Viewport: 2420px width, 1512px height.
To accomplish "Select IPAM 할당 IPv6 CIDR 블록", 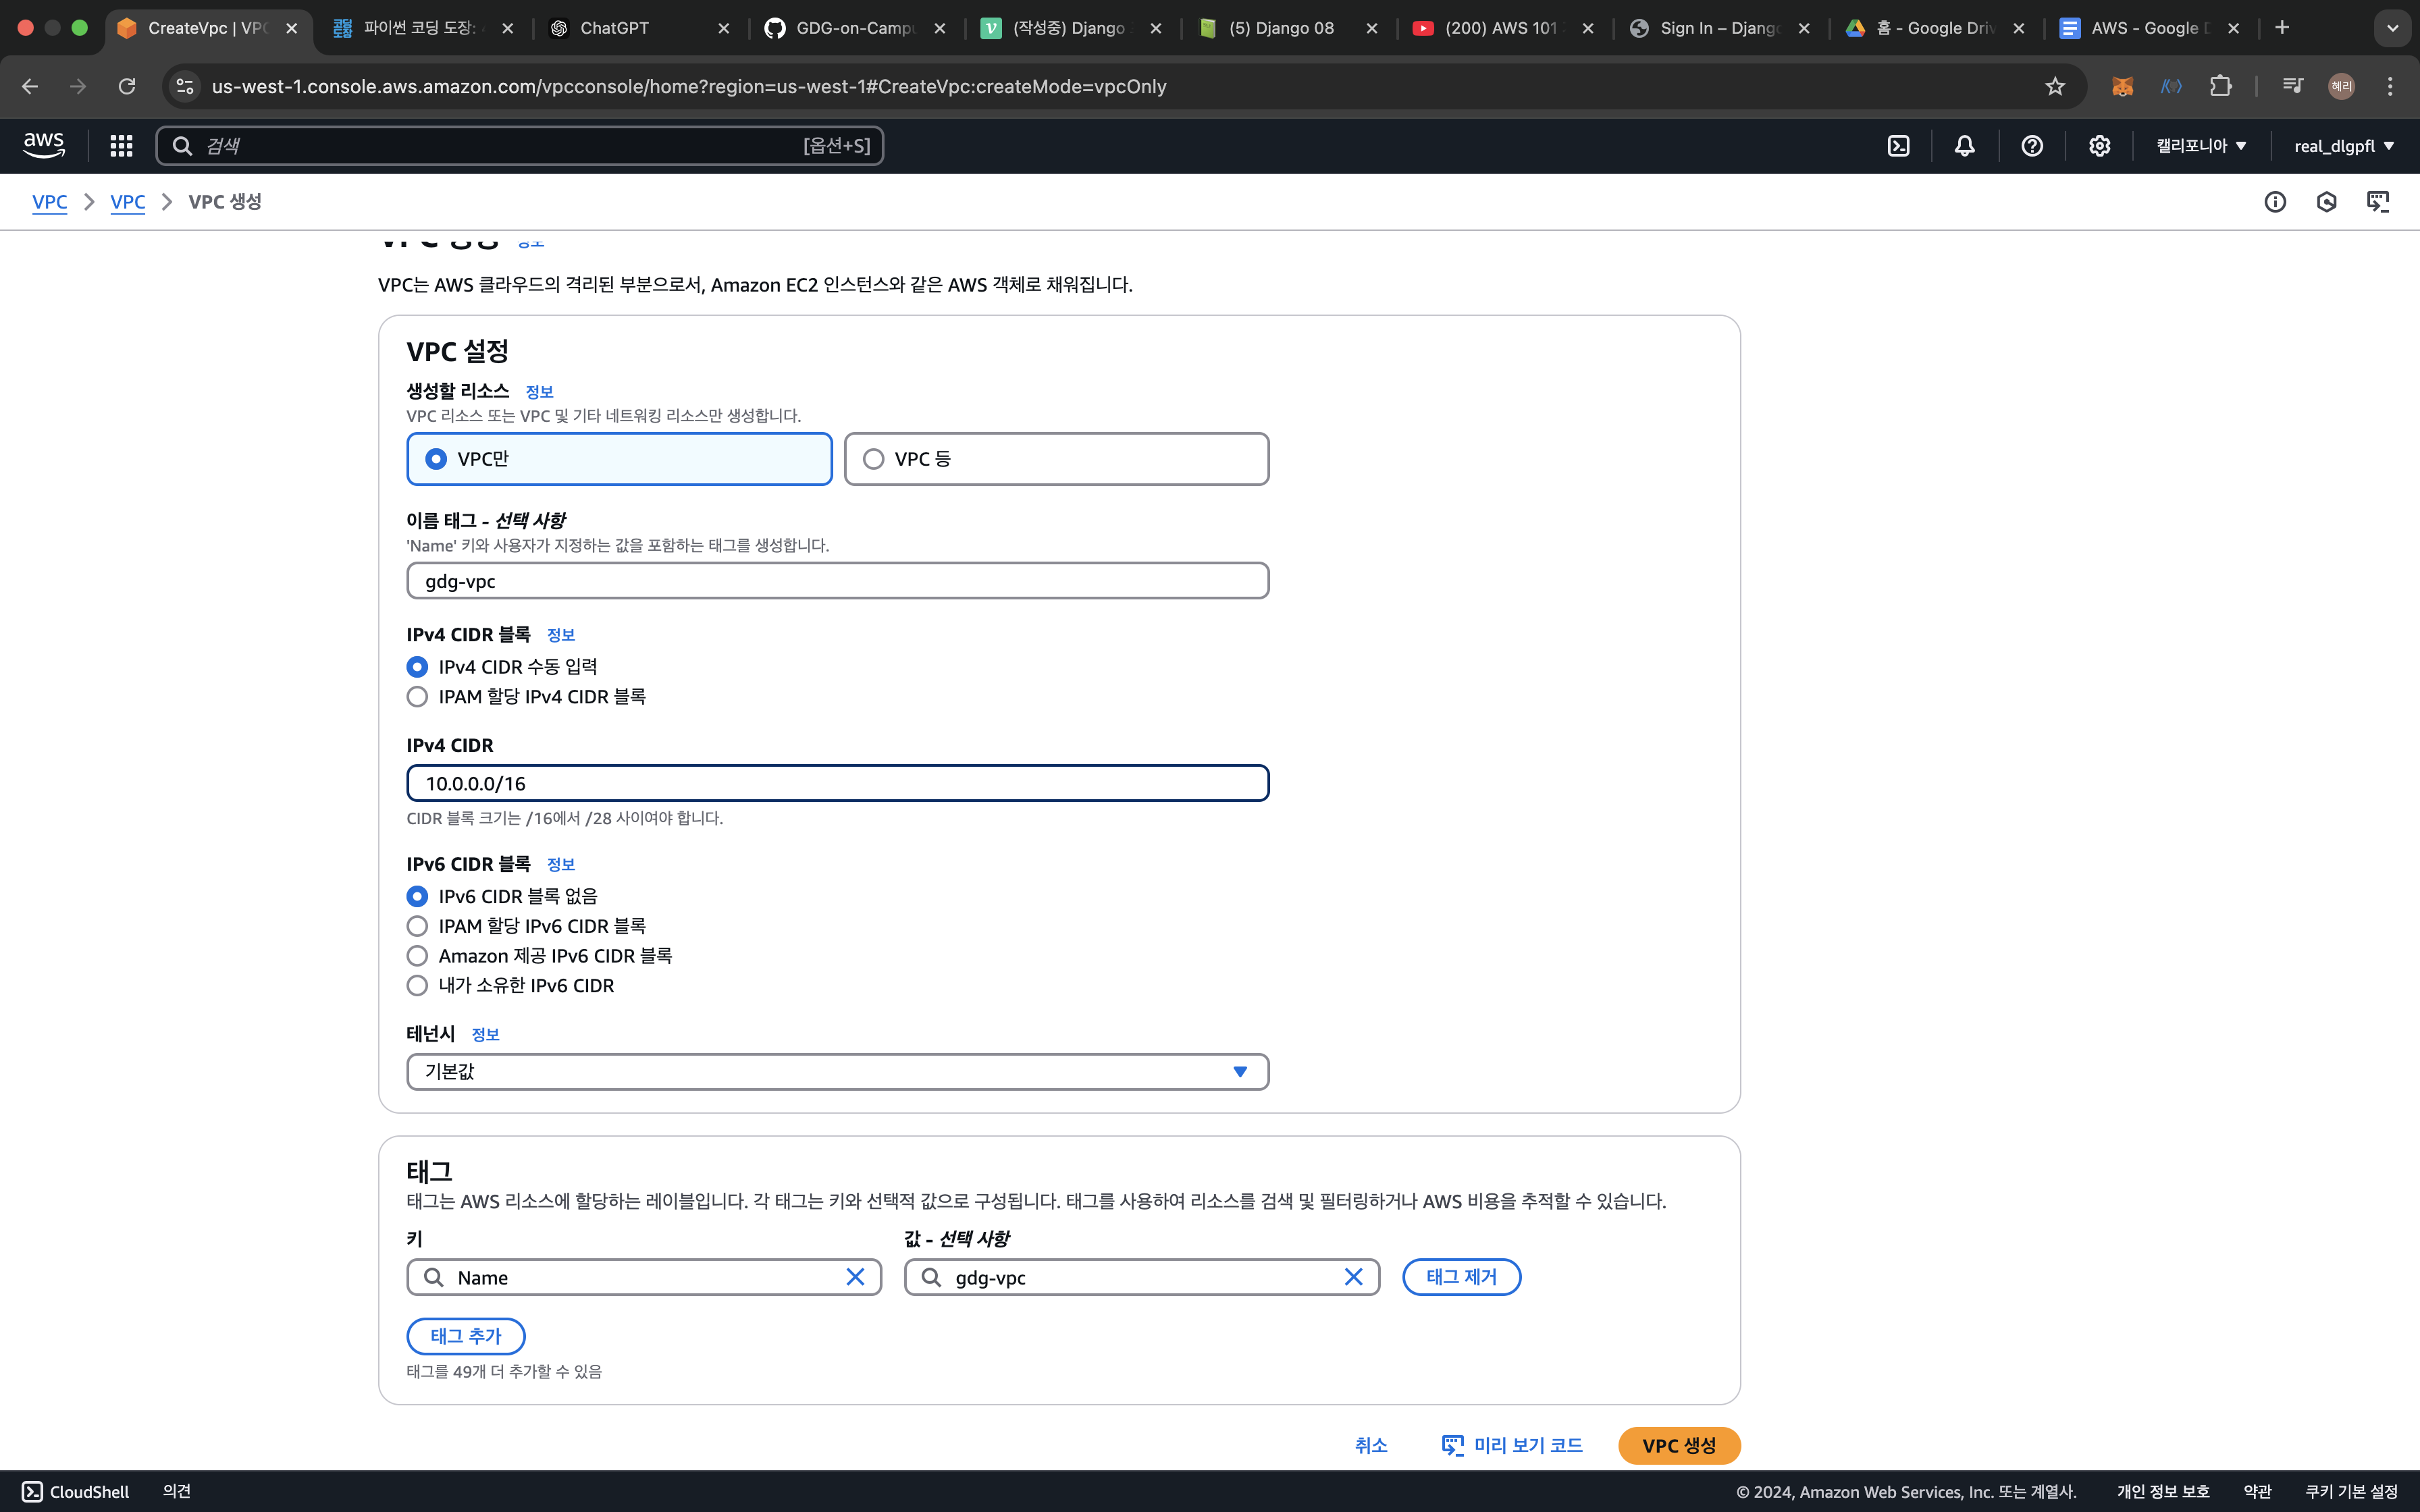I will click(x=417, y=926).
